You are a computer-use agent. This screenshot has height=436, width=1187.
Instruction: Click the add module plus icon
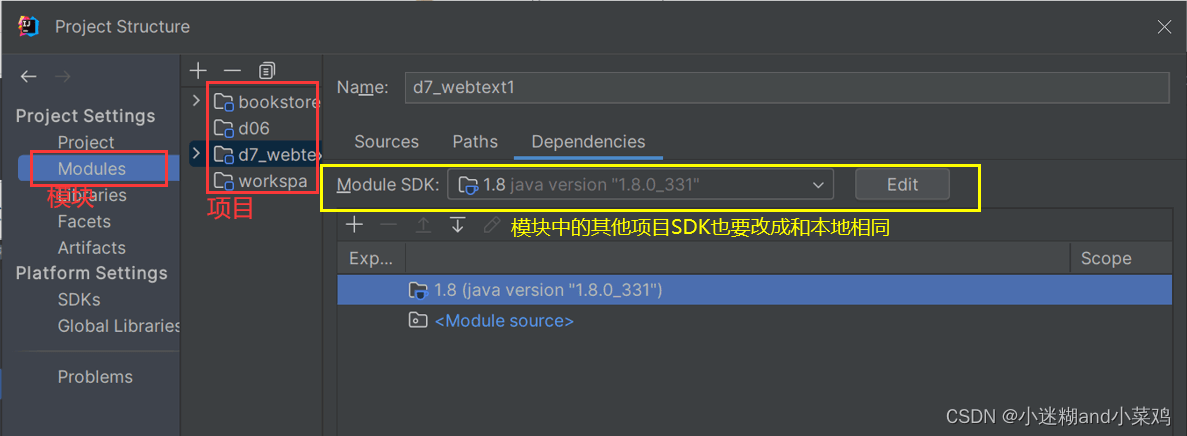pyautogui.click(x=198, y=71)
